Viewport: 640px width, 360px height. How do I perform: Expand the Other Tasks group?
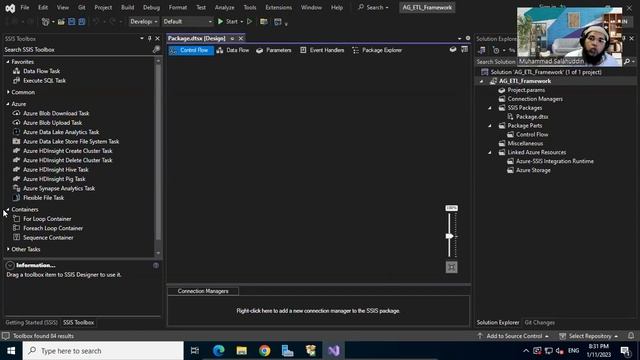pyautogui.click(x=8, y=249)
